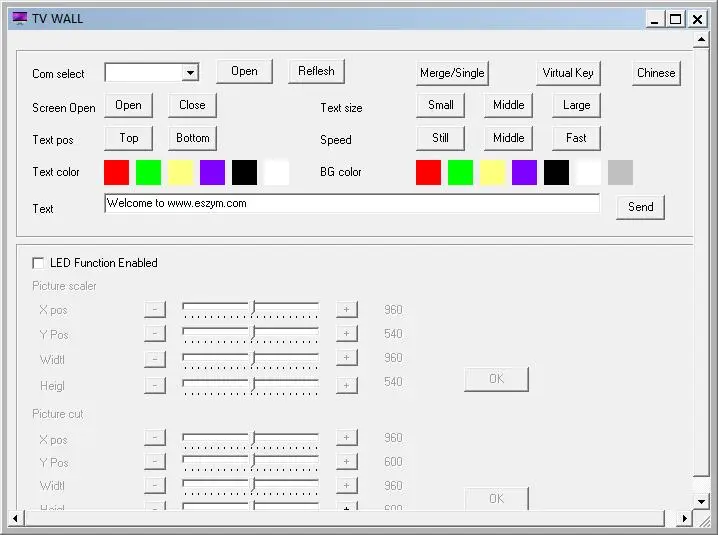The height and width of the screenshot is (535, 718).
Task: Set text size to Large
Action: [x=577, y=105]
